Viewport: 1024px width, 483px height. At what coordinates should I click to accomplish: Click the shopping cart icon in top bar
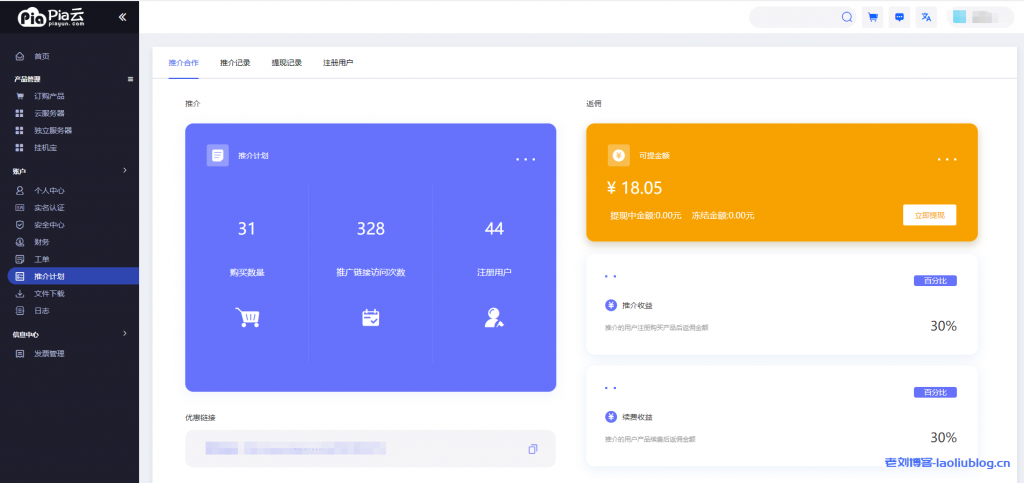(873, 17)
